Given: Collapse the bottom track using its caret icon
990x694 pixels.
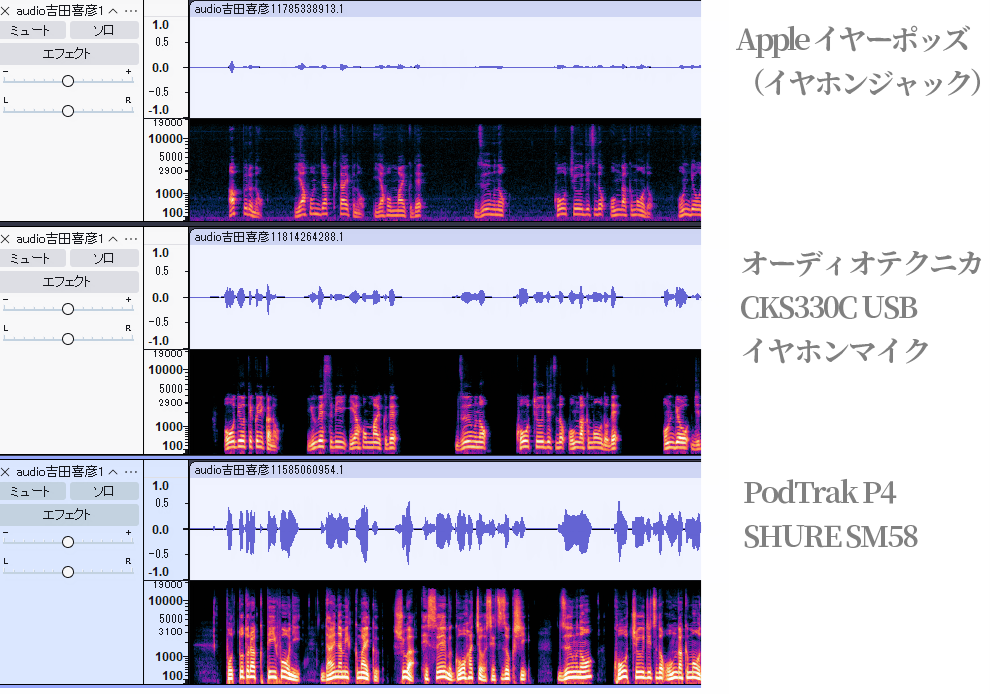Looking at the screenshot, I should (x=114, y=472).
